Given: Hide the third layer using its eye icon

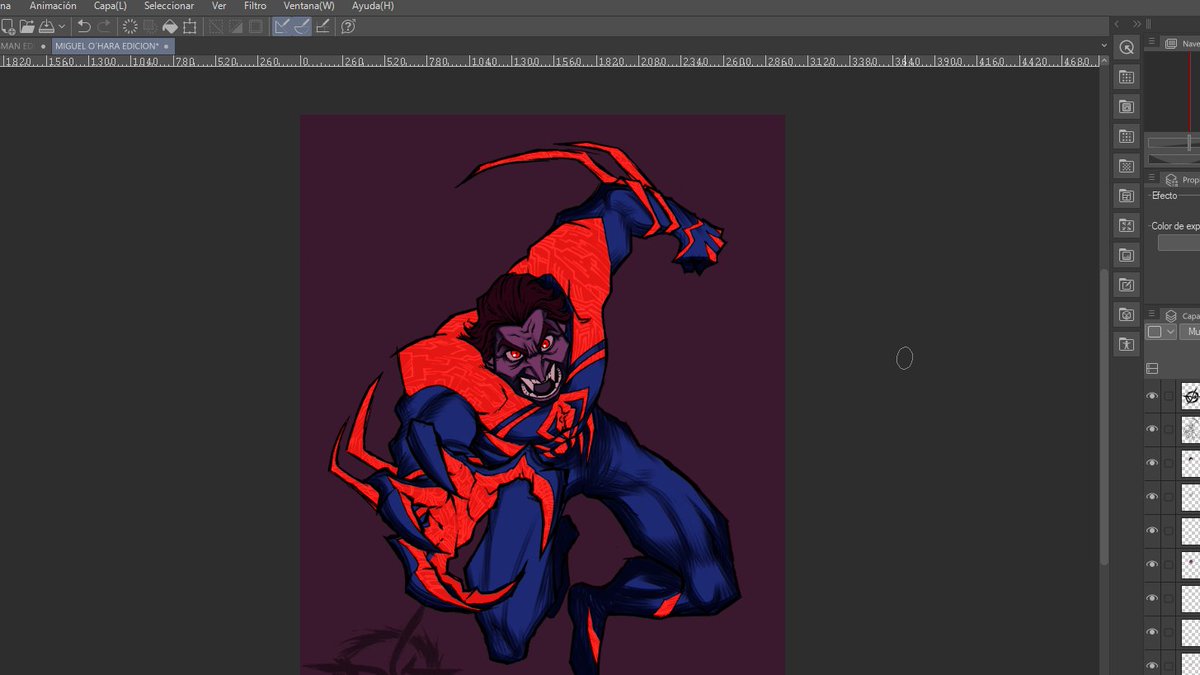Looking at the screenshot, I should point(1152,463).
